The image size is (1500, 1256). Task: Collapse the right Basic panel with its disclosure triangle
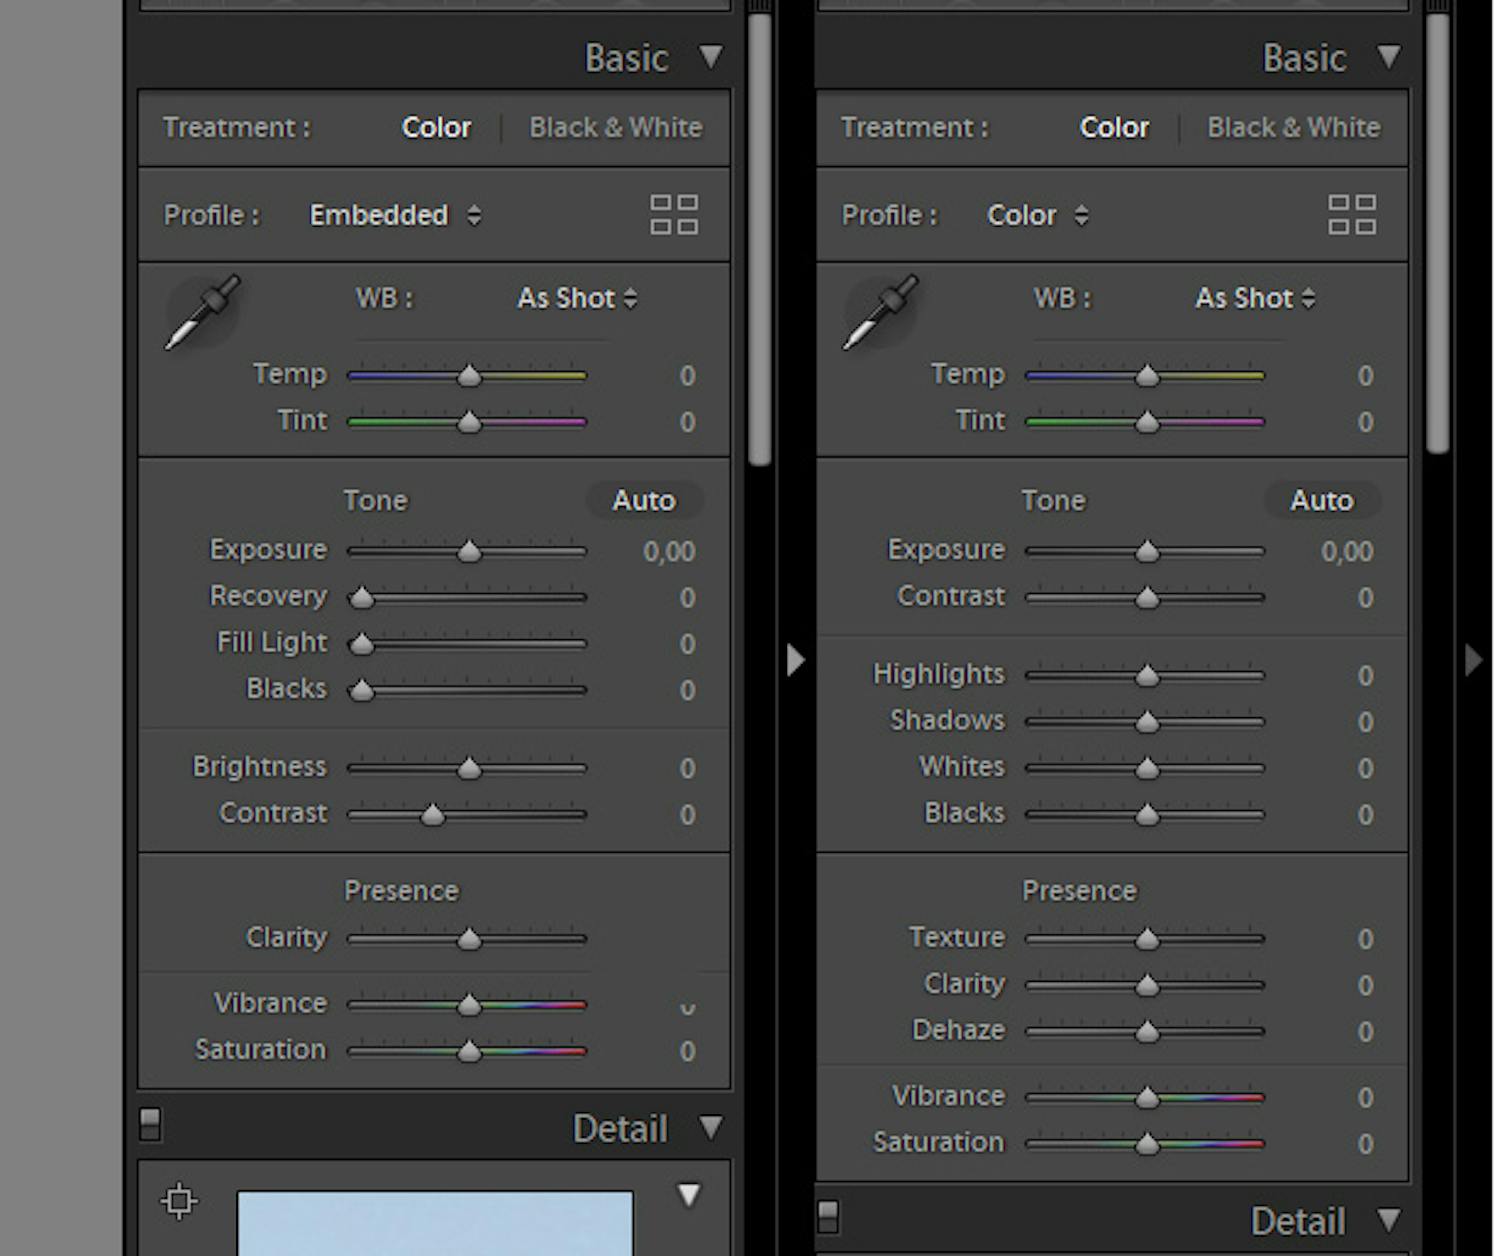click(x=1390, y=57)
